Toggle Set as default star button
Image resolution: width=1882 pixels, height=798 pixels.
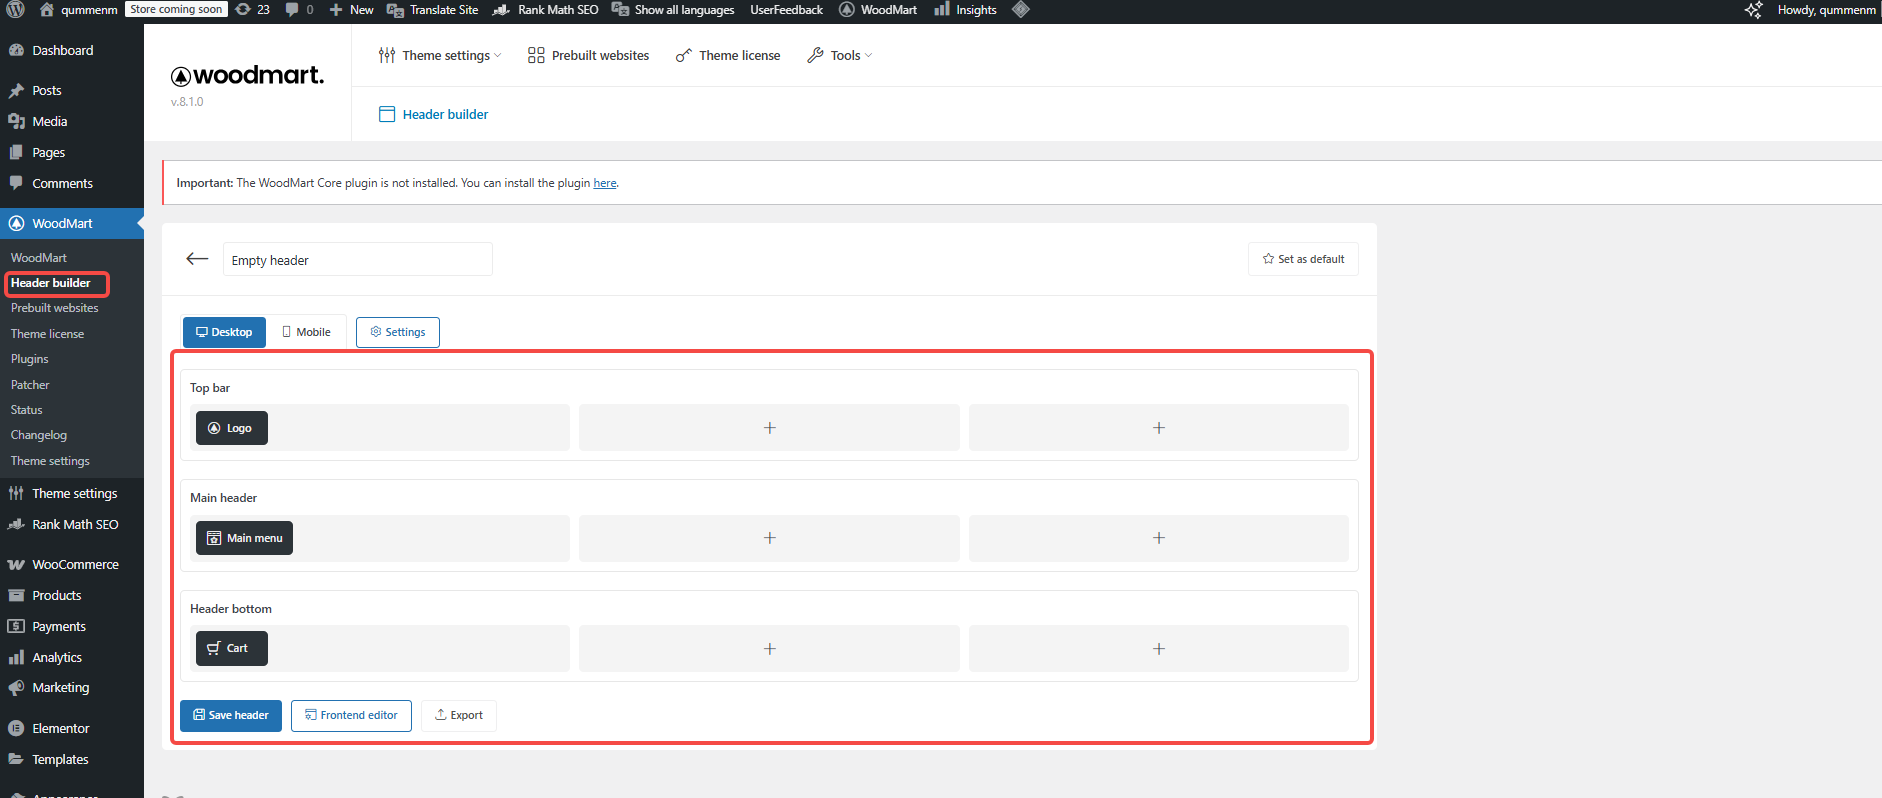pyautogui.click(x=1303, y=259)
